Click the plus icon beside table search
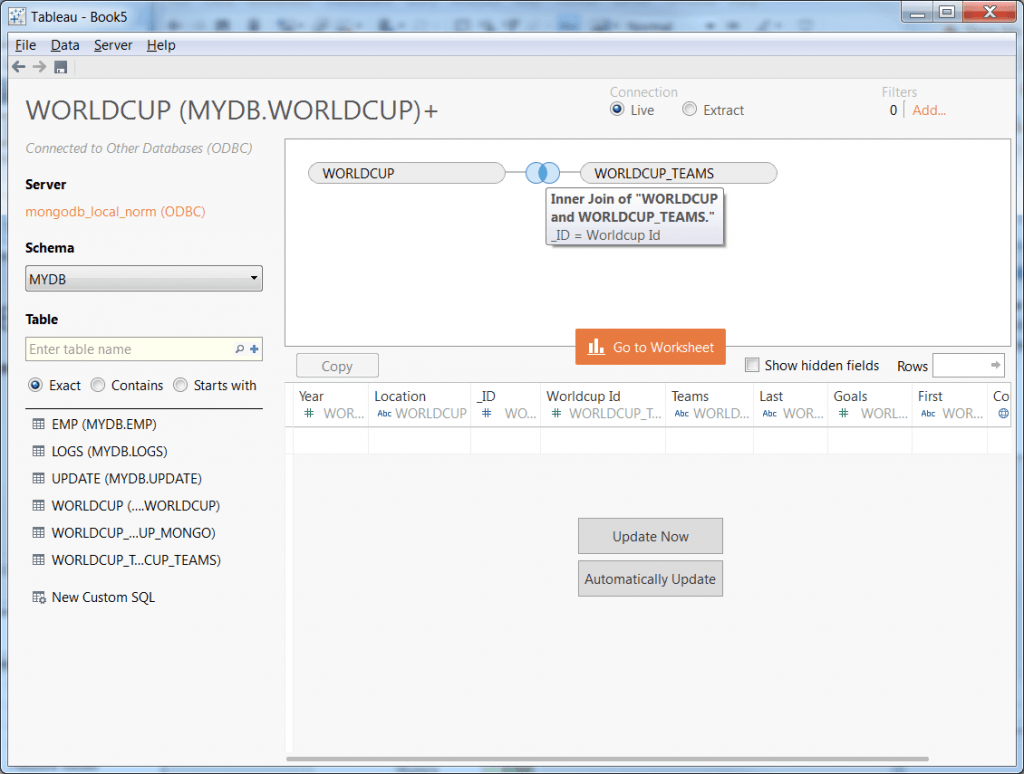This screenshot has width=1024, height=774. [254, 349]
